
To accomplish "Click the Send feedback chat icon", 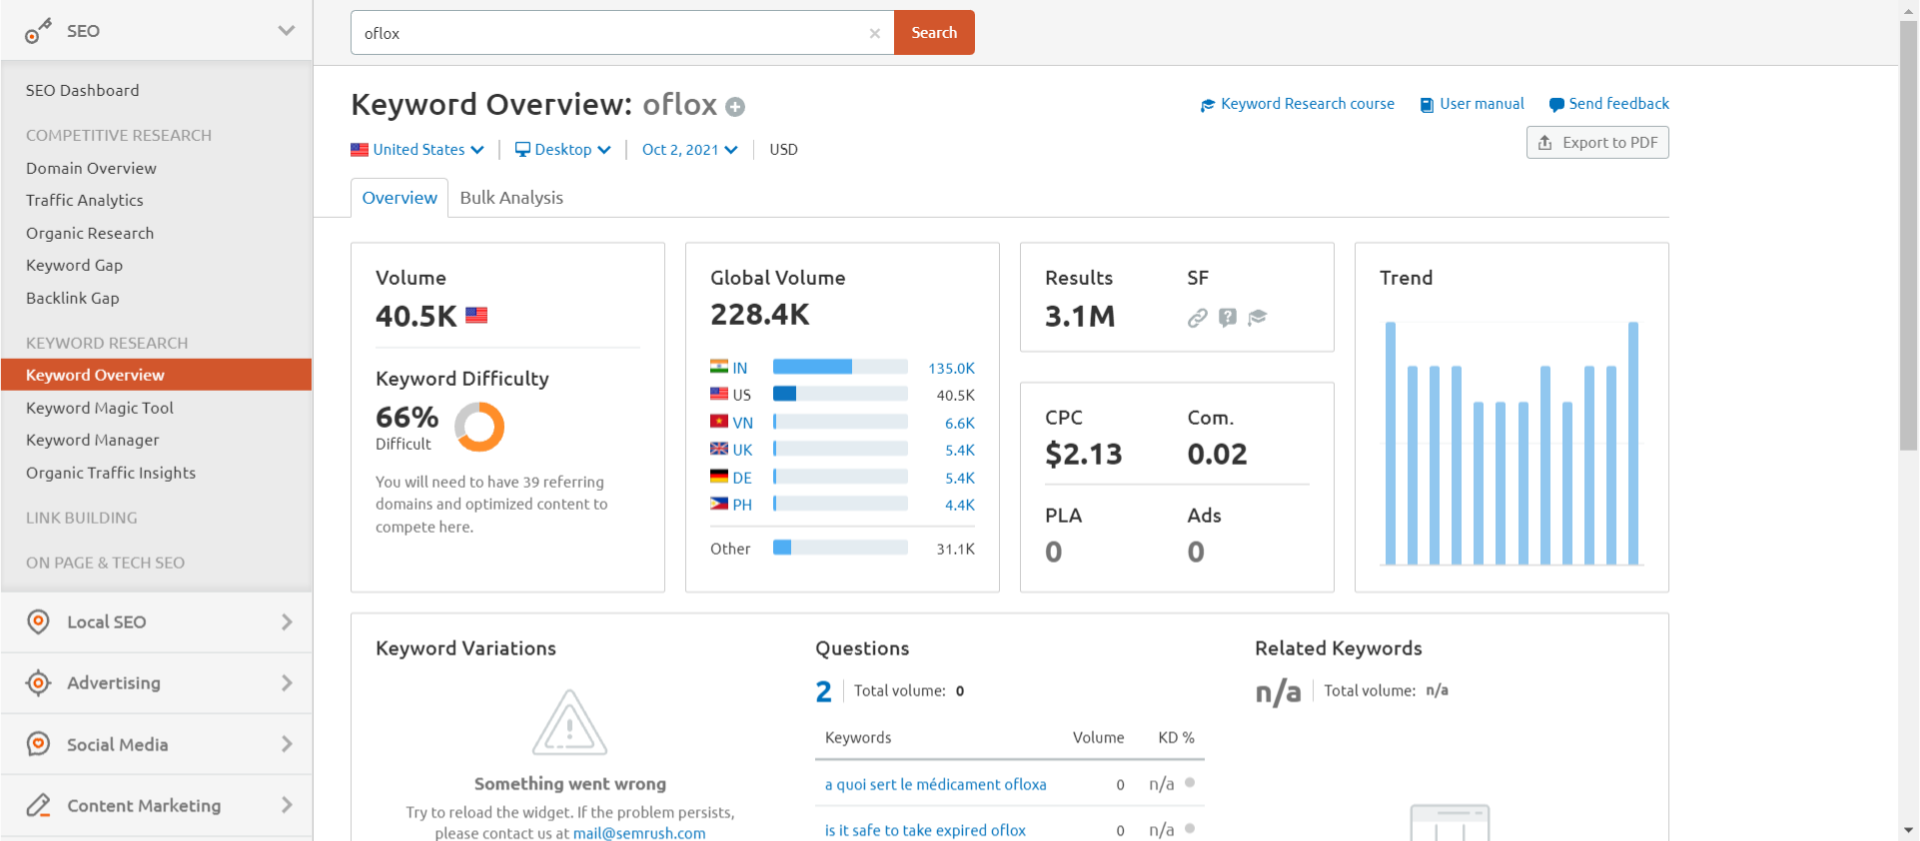I will coord(1556,104).
